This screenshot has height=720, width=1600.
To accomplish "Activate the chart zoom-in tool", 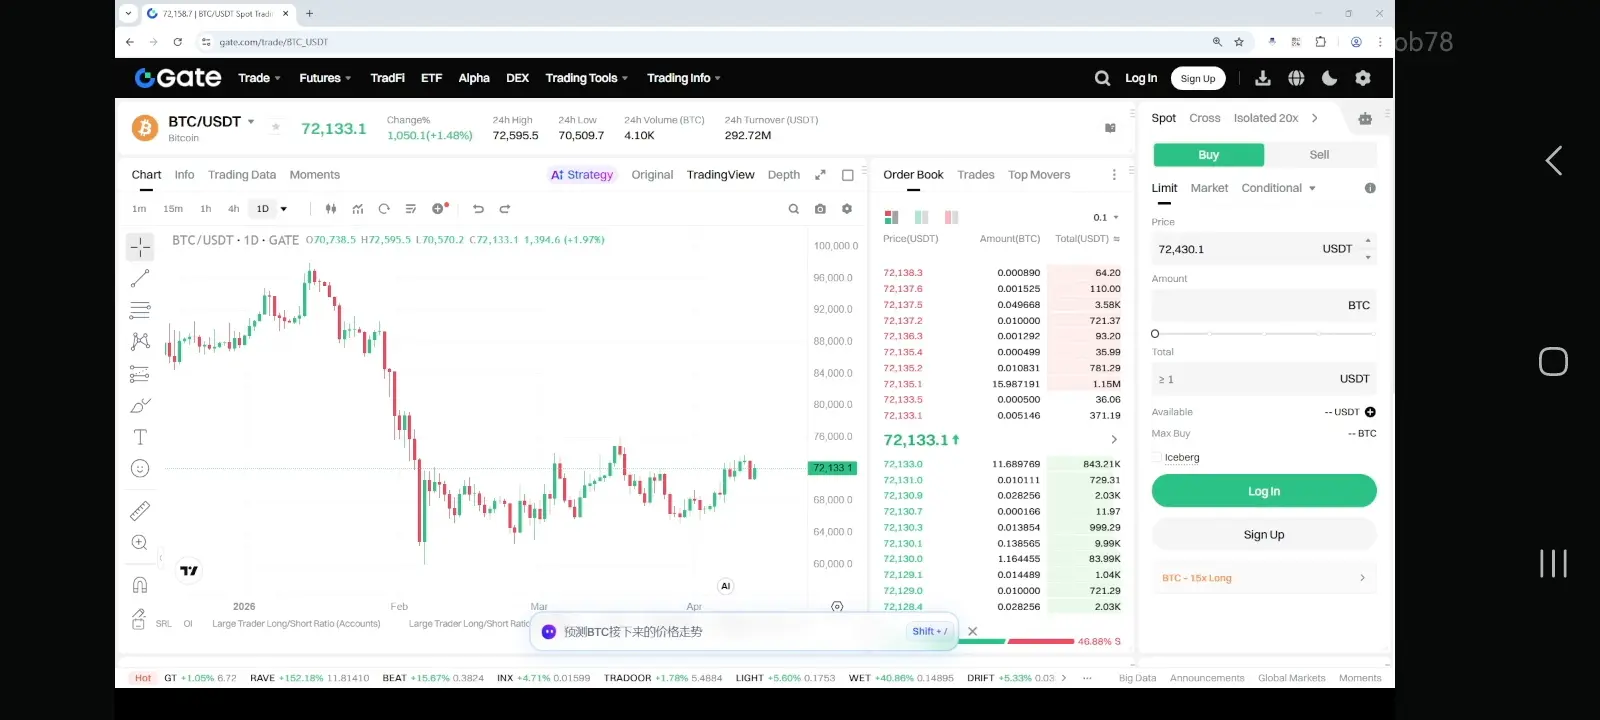I will click(140, 543).
